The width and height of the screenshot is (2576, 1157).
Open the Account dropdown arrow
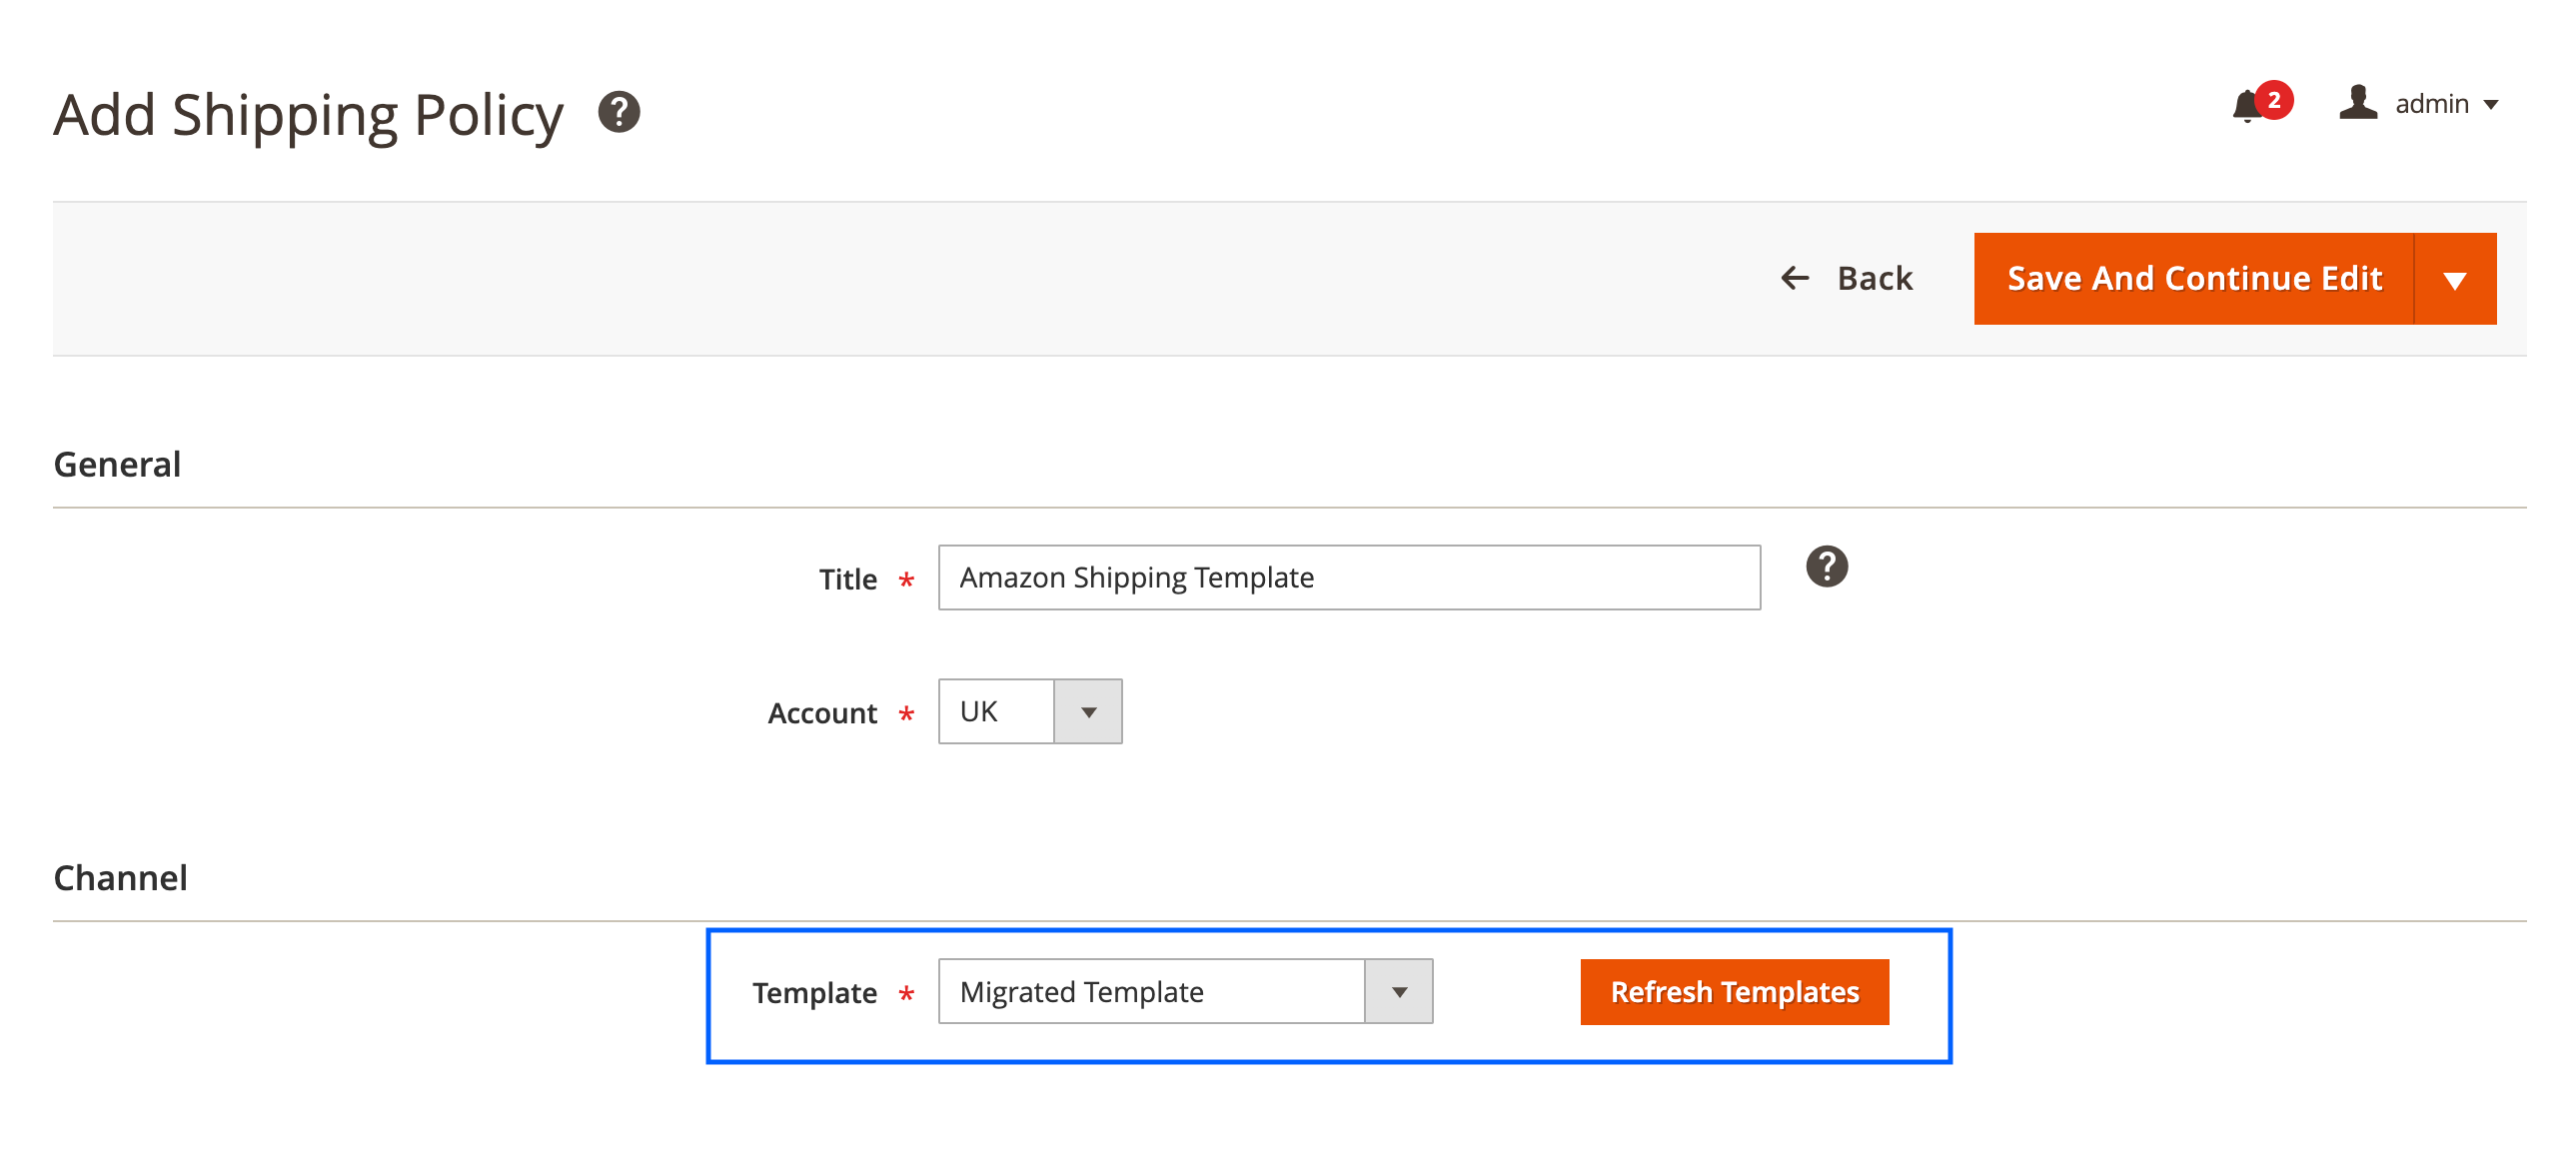pyautogui.click(x=1088, y=712)
